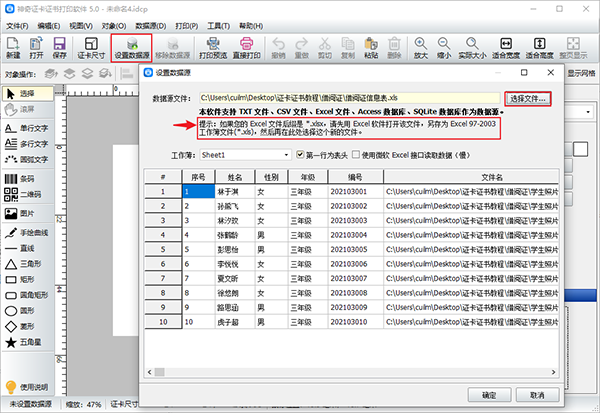Click the horizontal scrollbar left arrow
This screenshot has height=413, width=600.
[x=150, y=372]
